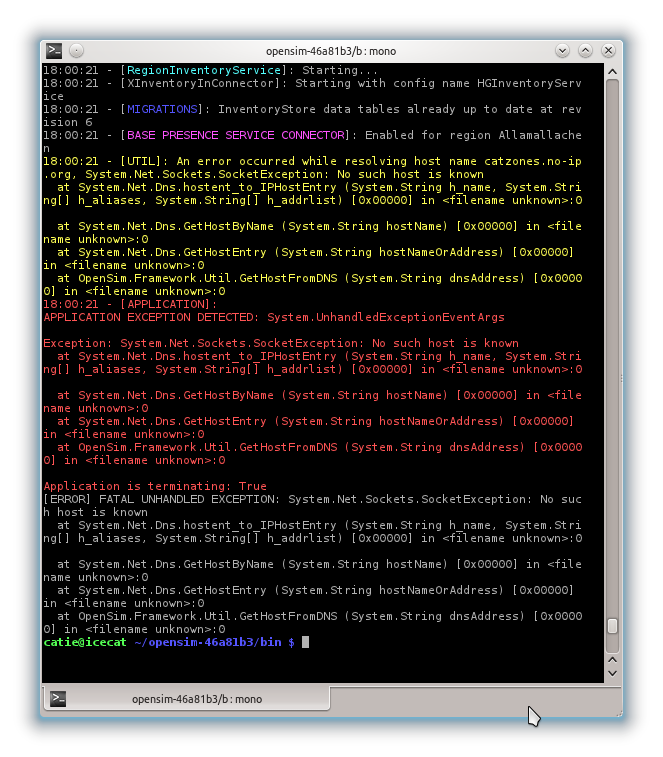663x757 pixels.
Task: Click APPLICATION EXCEPTION DETECTED line
Action: click(274, 317)
